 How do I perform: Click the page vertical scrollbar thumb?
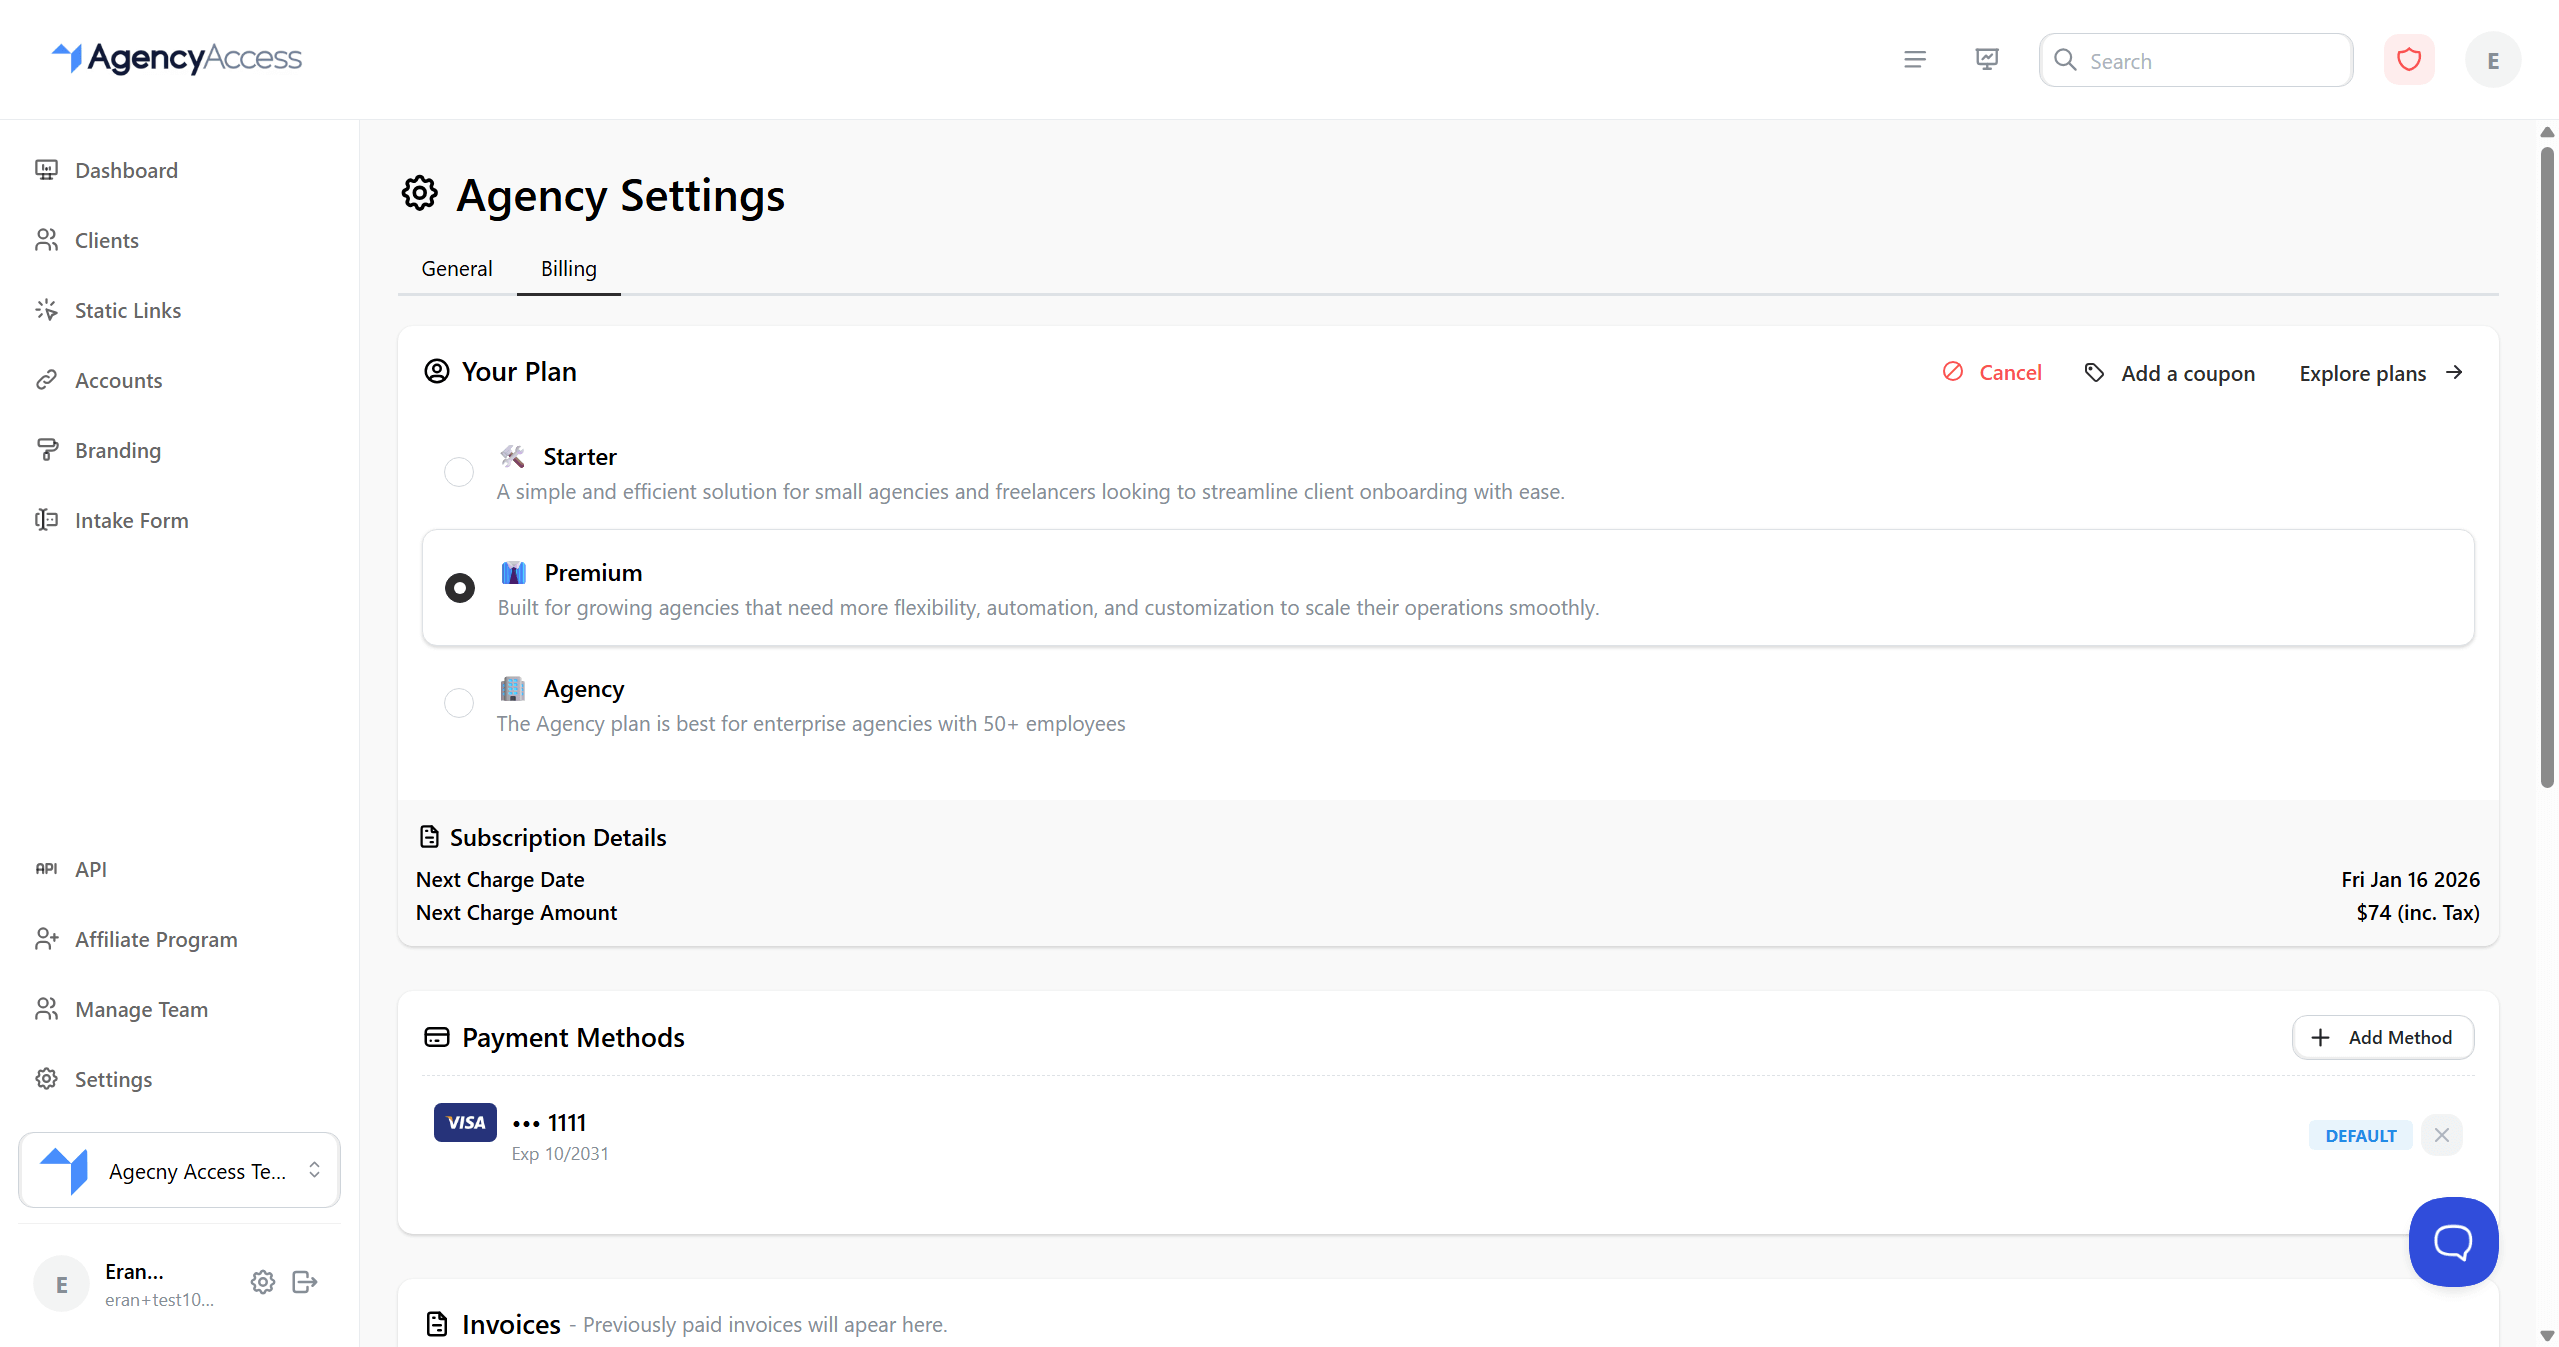tap(2547, 468)
